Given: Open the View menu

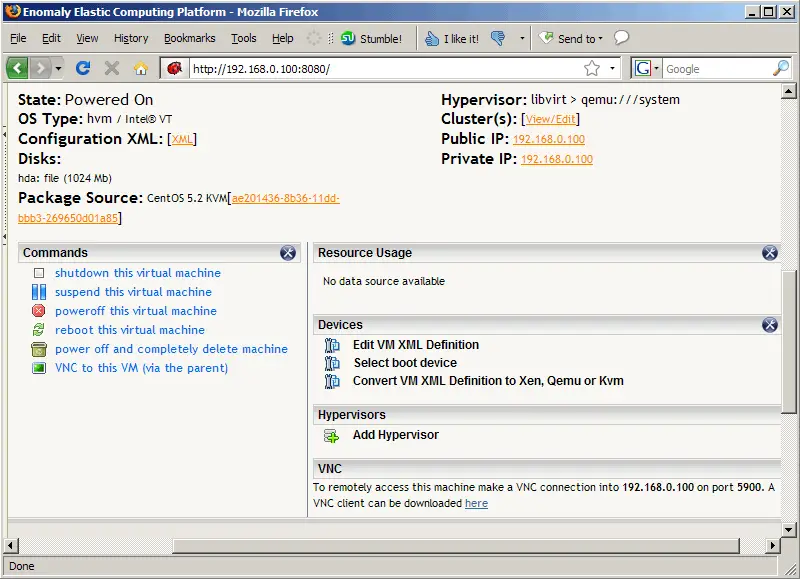Looking at the screenshot, I should tap(87, 38).
